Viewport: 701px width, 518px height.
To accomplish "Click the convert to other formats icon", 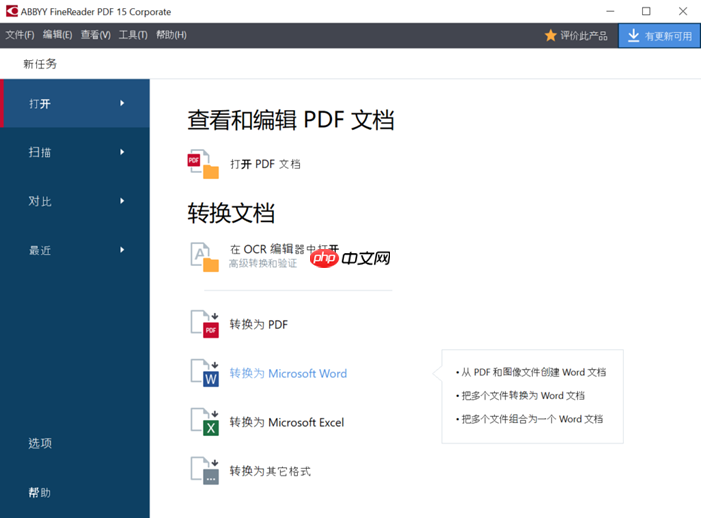I will [x=205, y=470].
